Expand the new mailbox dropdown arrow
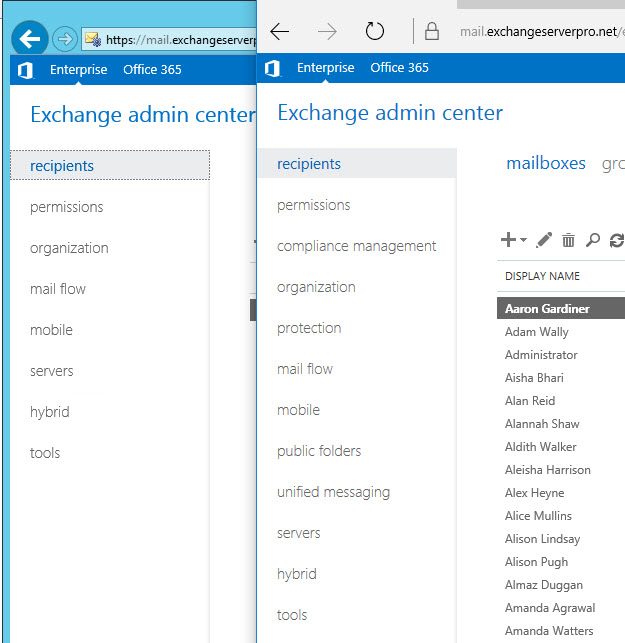Screen dimensions: 625x643 (x=523, y=239)
